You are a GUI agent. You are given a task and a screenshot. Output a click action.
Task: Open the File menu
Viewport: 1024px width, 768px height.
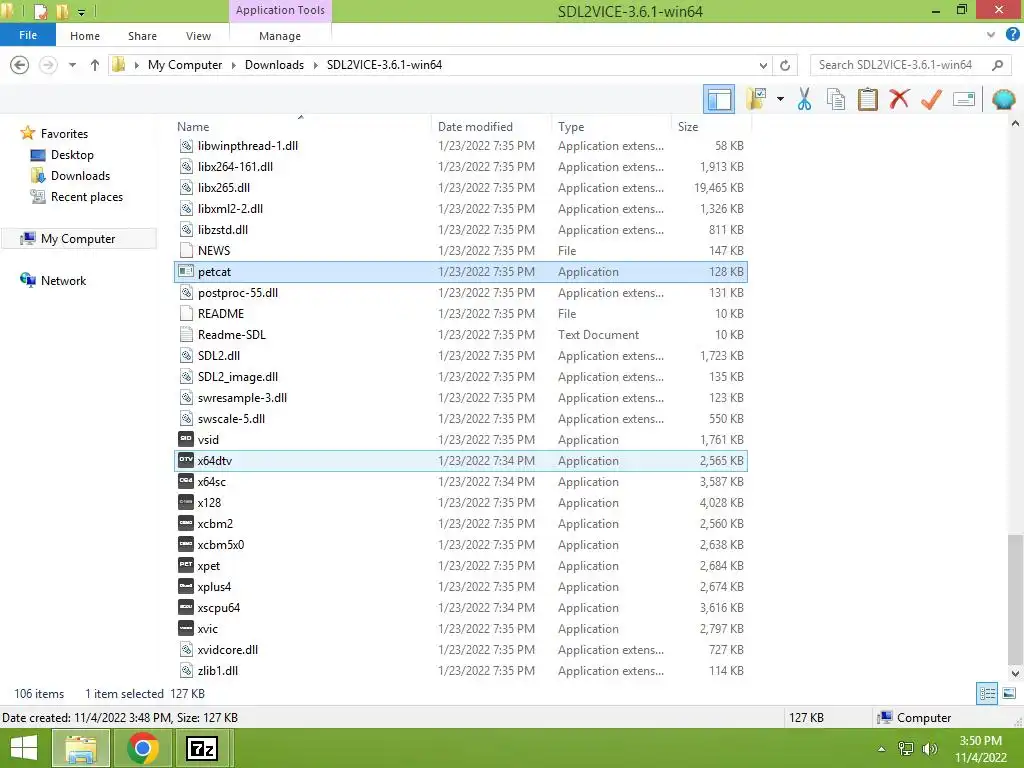(28, 35)
